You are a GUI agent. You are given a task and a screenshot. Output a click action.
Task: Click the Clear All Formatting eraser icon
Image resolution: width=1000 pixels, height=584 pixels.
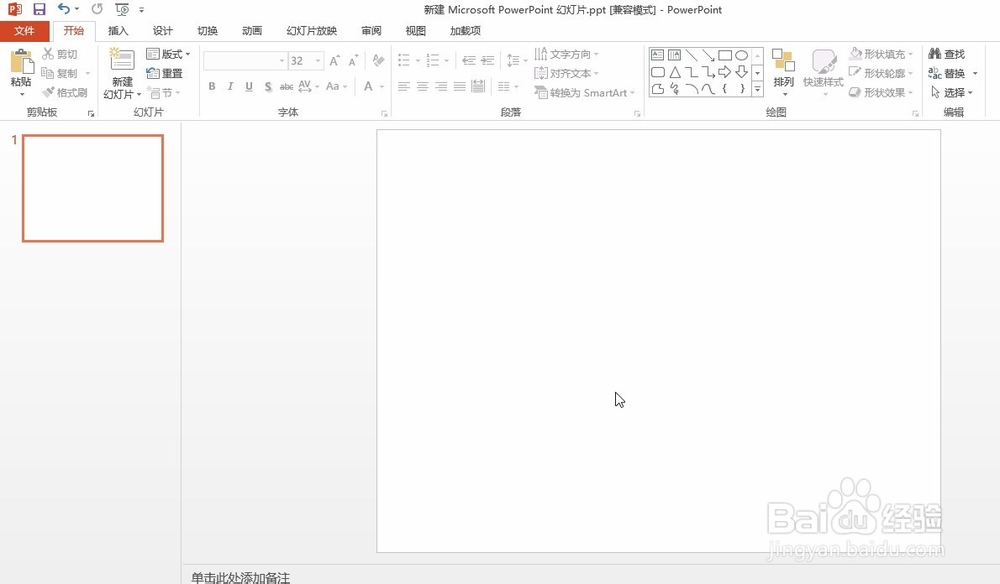click(378, 61)
